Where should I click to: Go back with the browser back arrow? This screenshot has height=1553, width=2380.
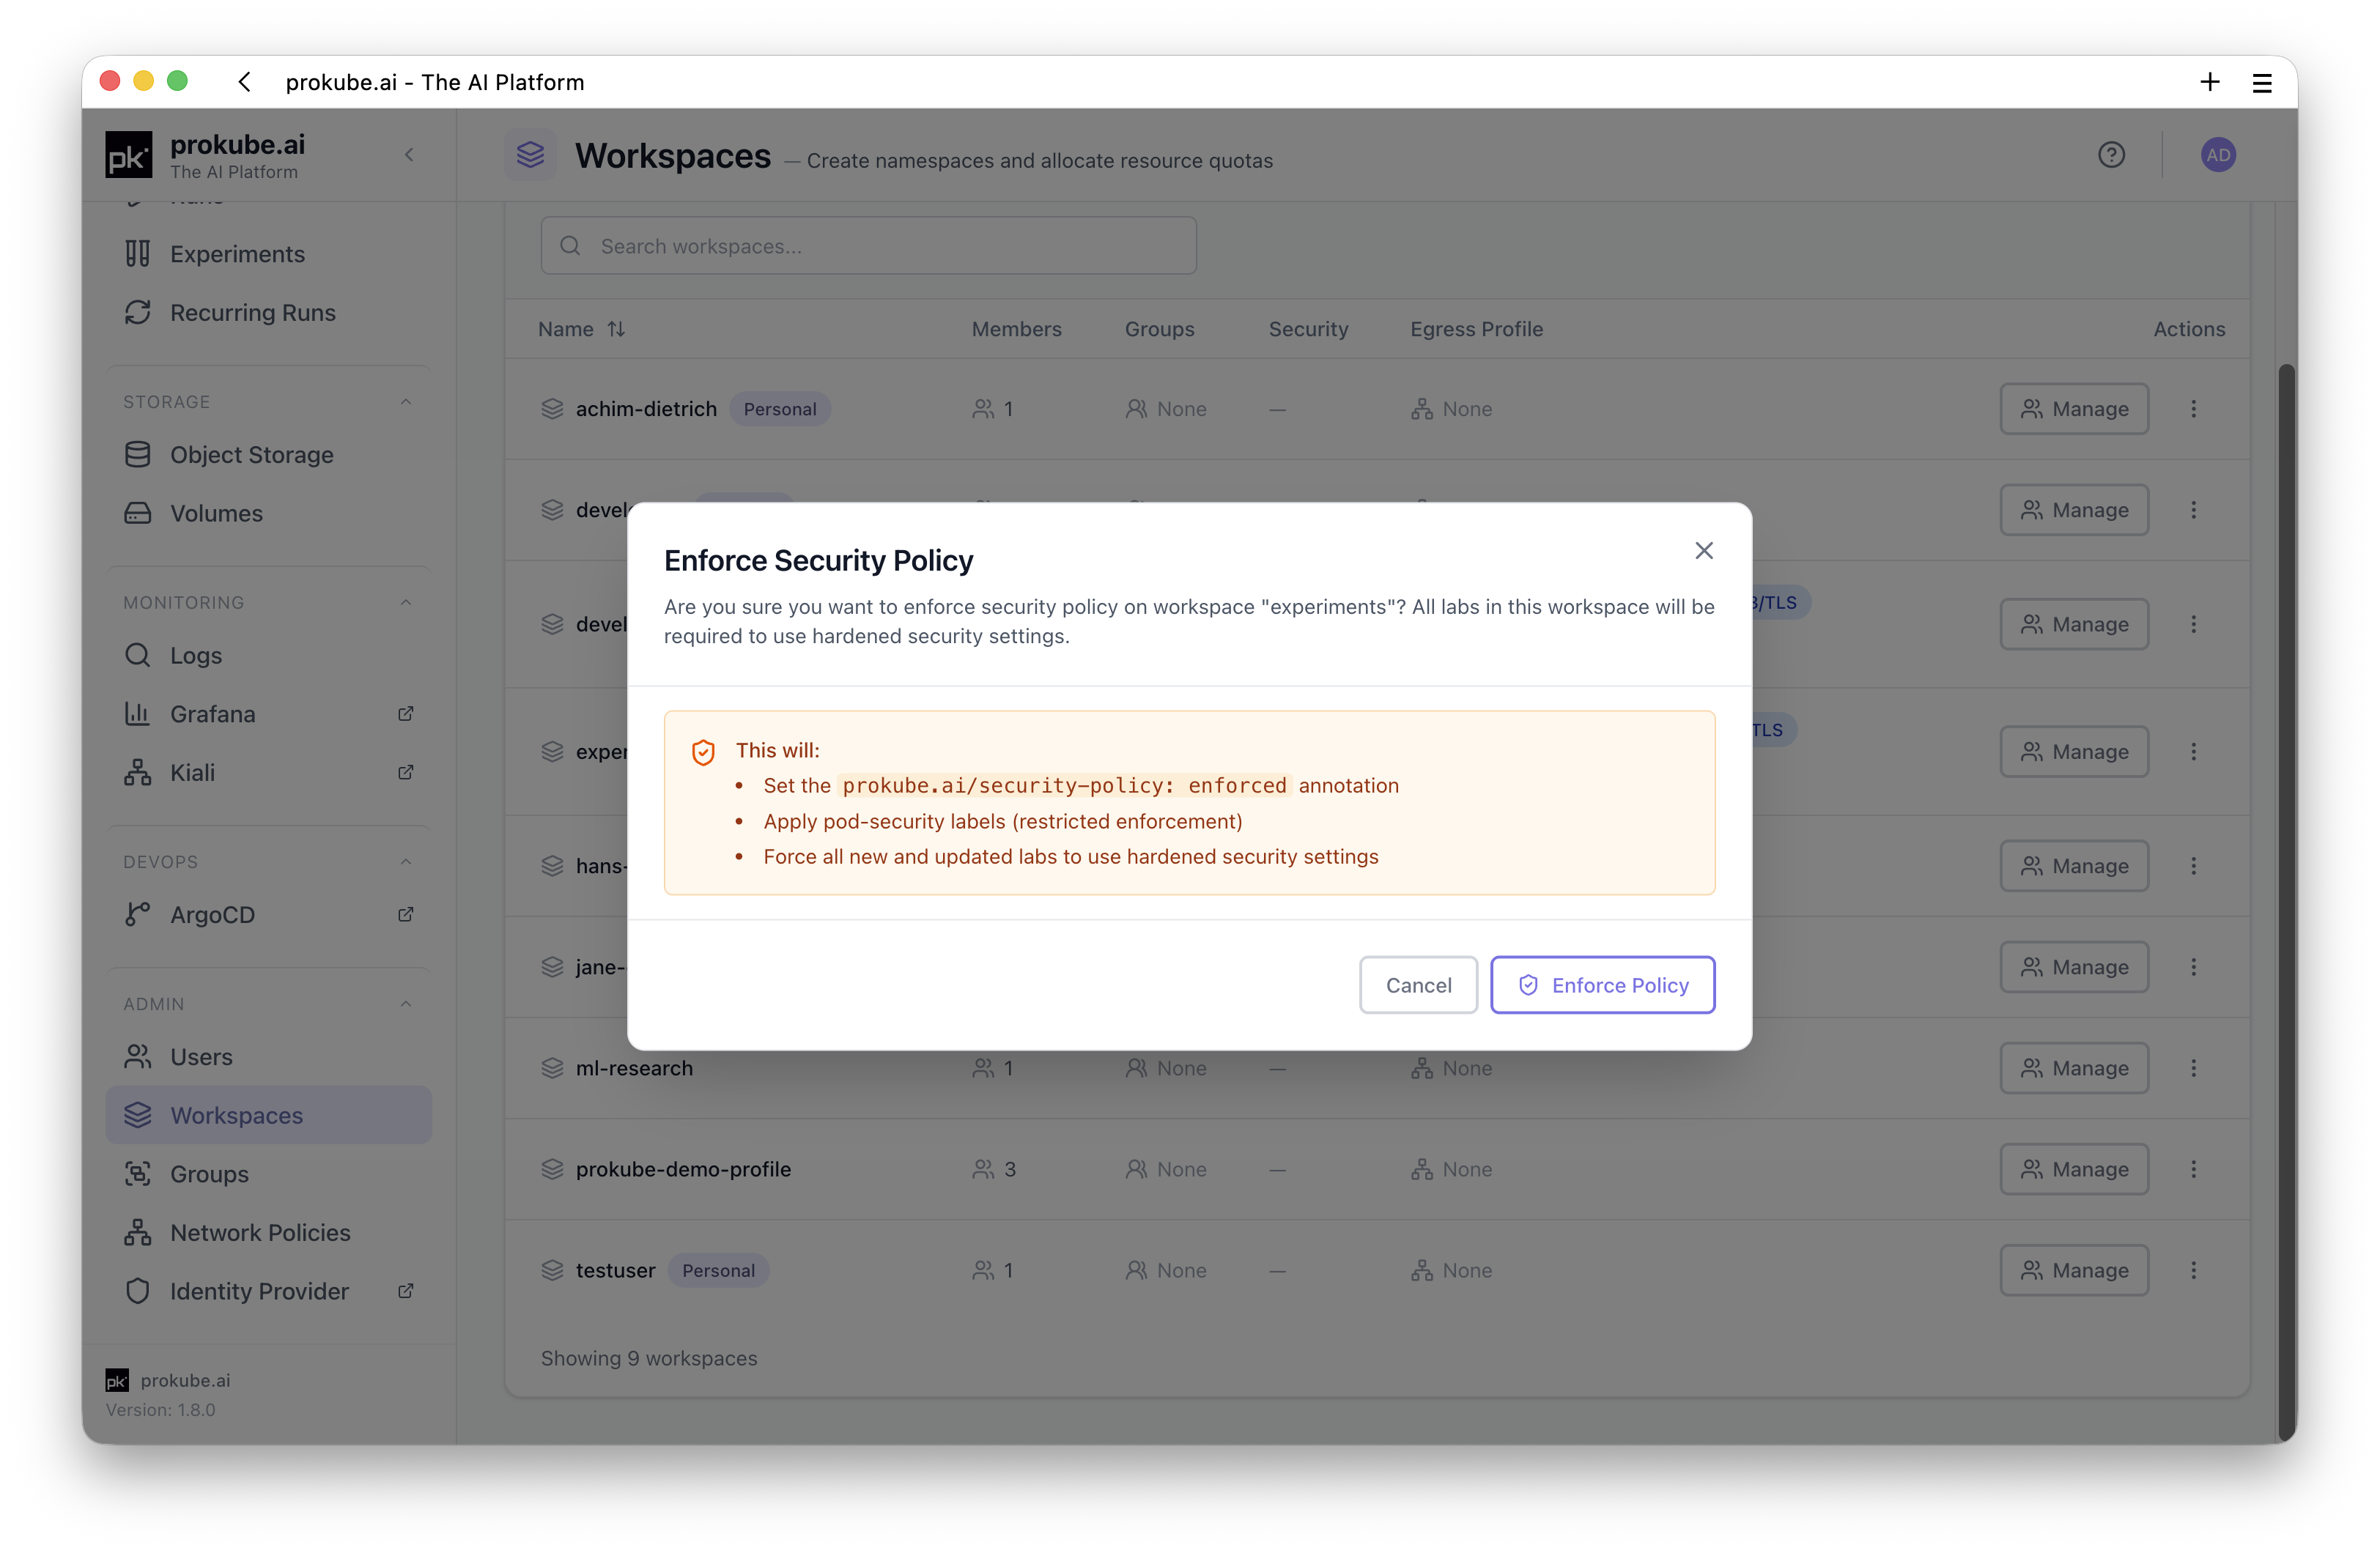(x=245, y=82)
